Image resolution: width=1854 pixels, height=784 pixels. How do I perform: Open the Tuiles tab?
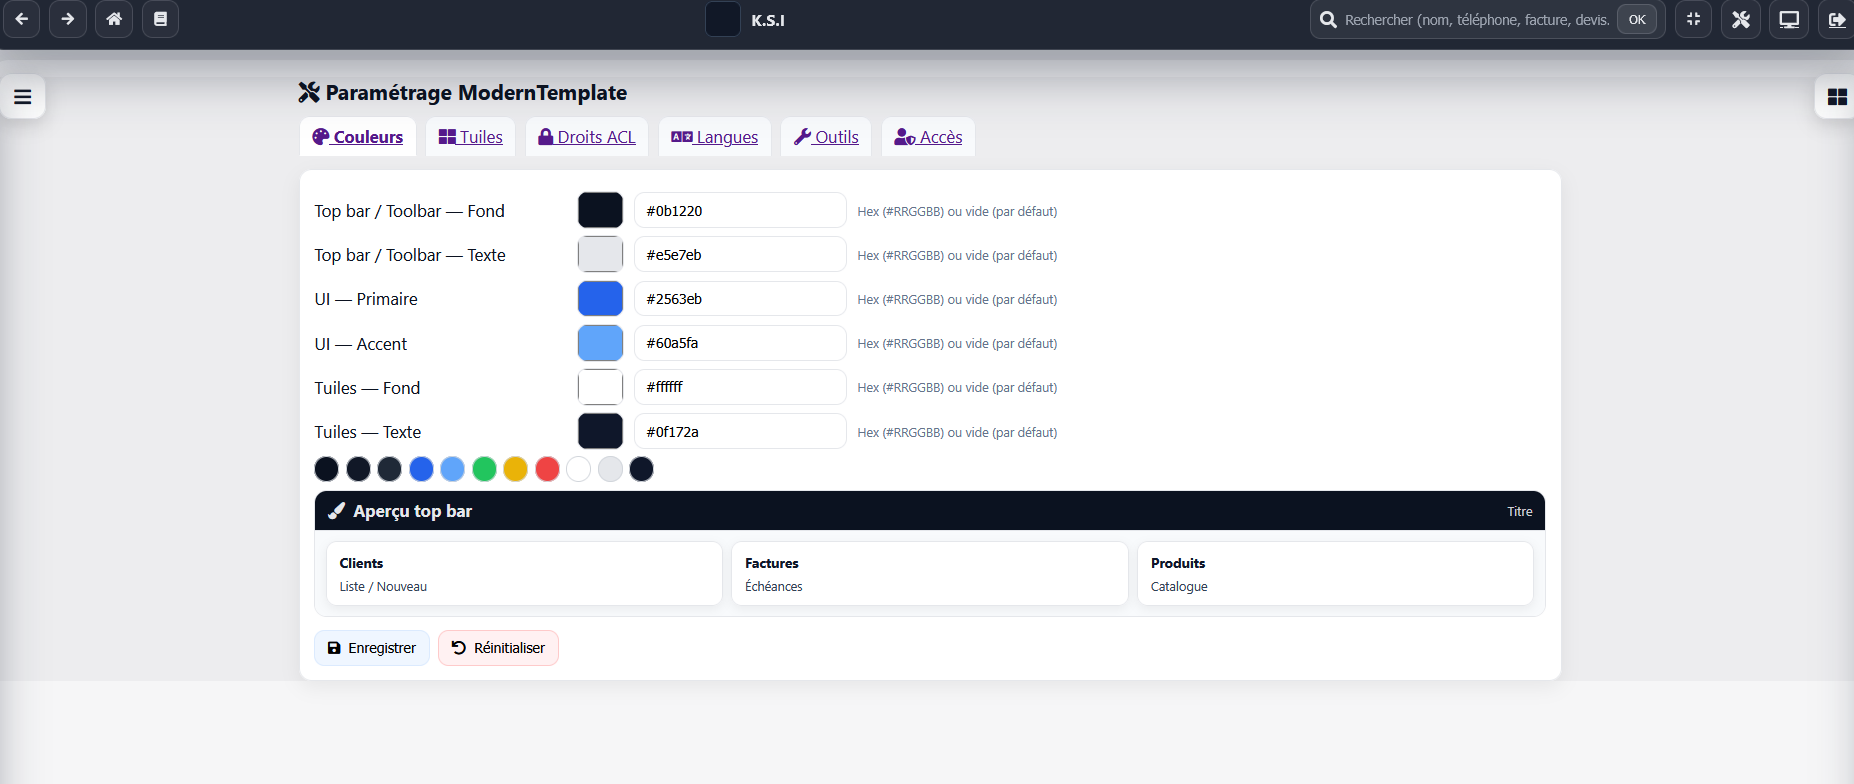click(x=470, y=137)
